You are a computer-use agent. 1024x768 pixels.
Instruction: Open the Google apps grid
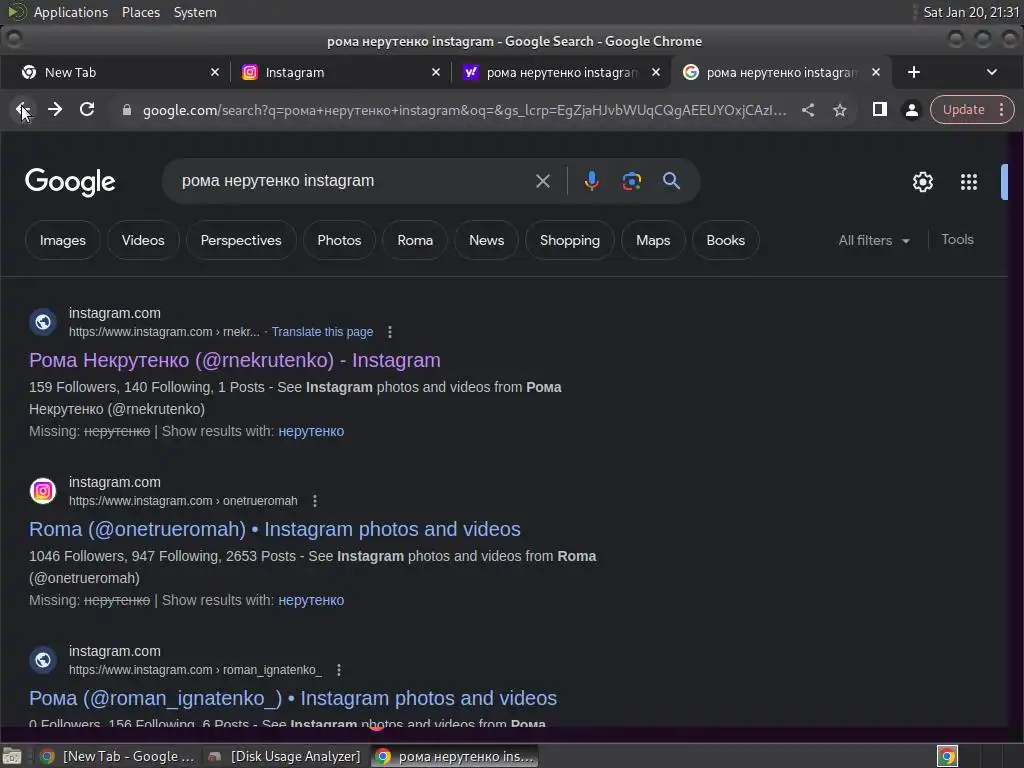(968, 182)
